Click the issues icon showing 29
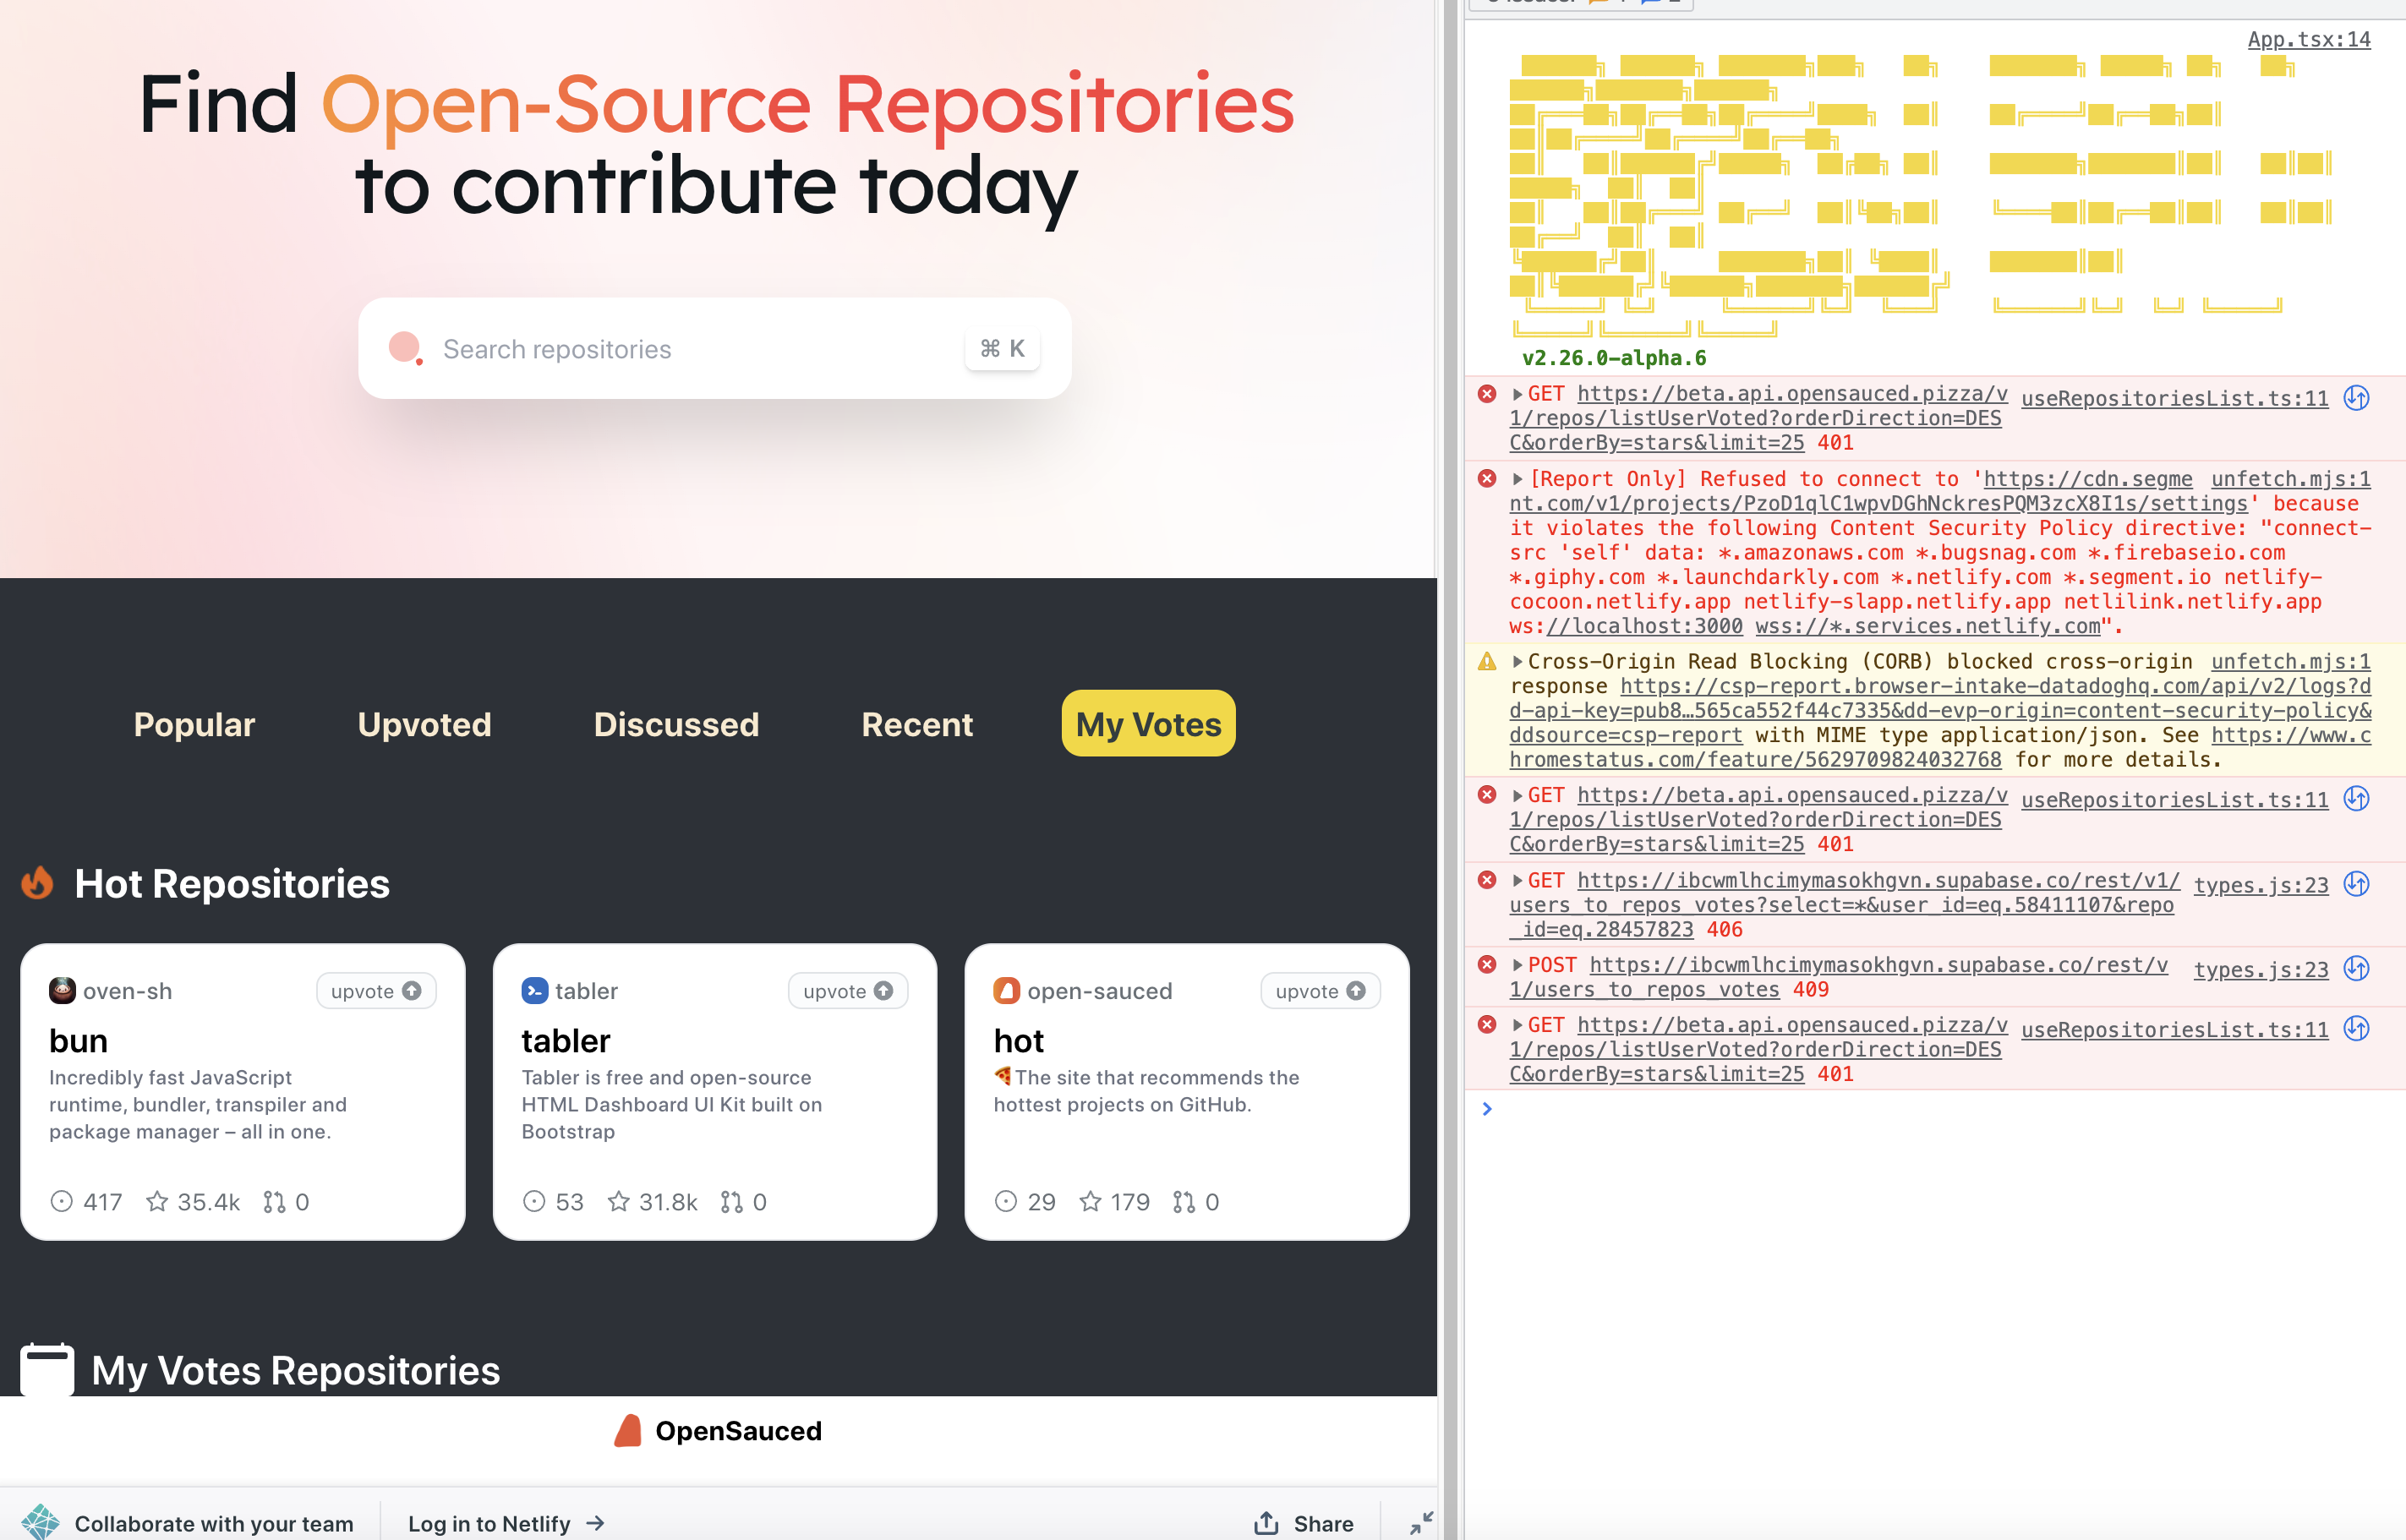Viewport: 2406px width, 1540px height. 1006,1201
